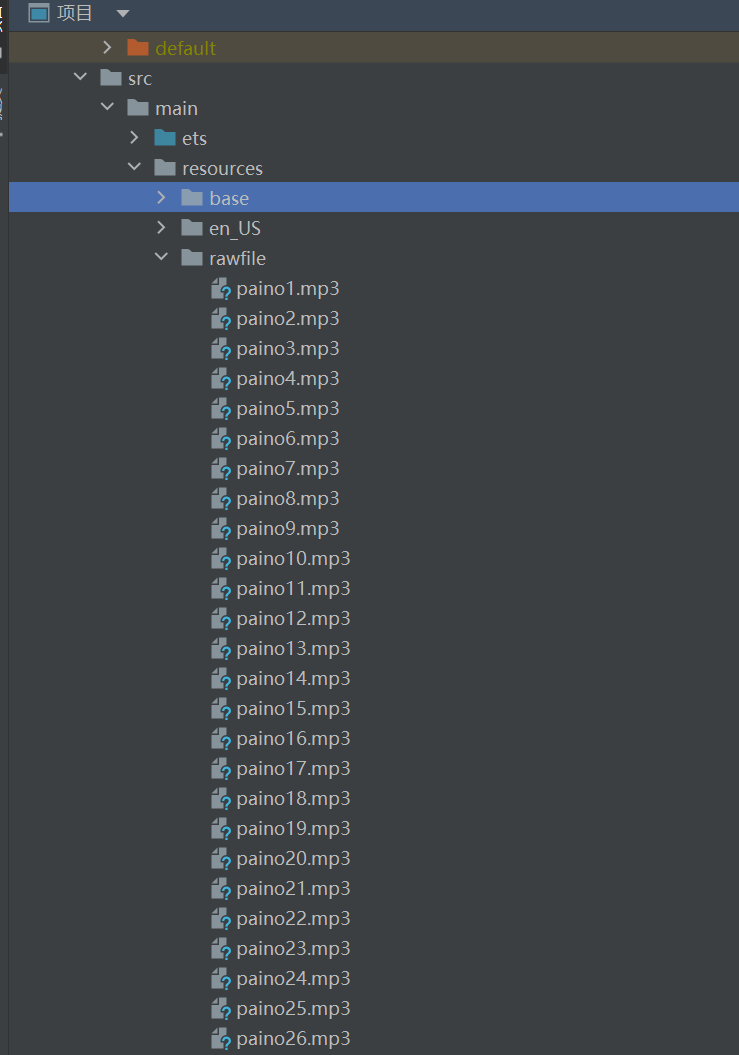Click the blue ets folder icon
Image resolution: width=739 pixels, height=1055 pixels.
165,138
